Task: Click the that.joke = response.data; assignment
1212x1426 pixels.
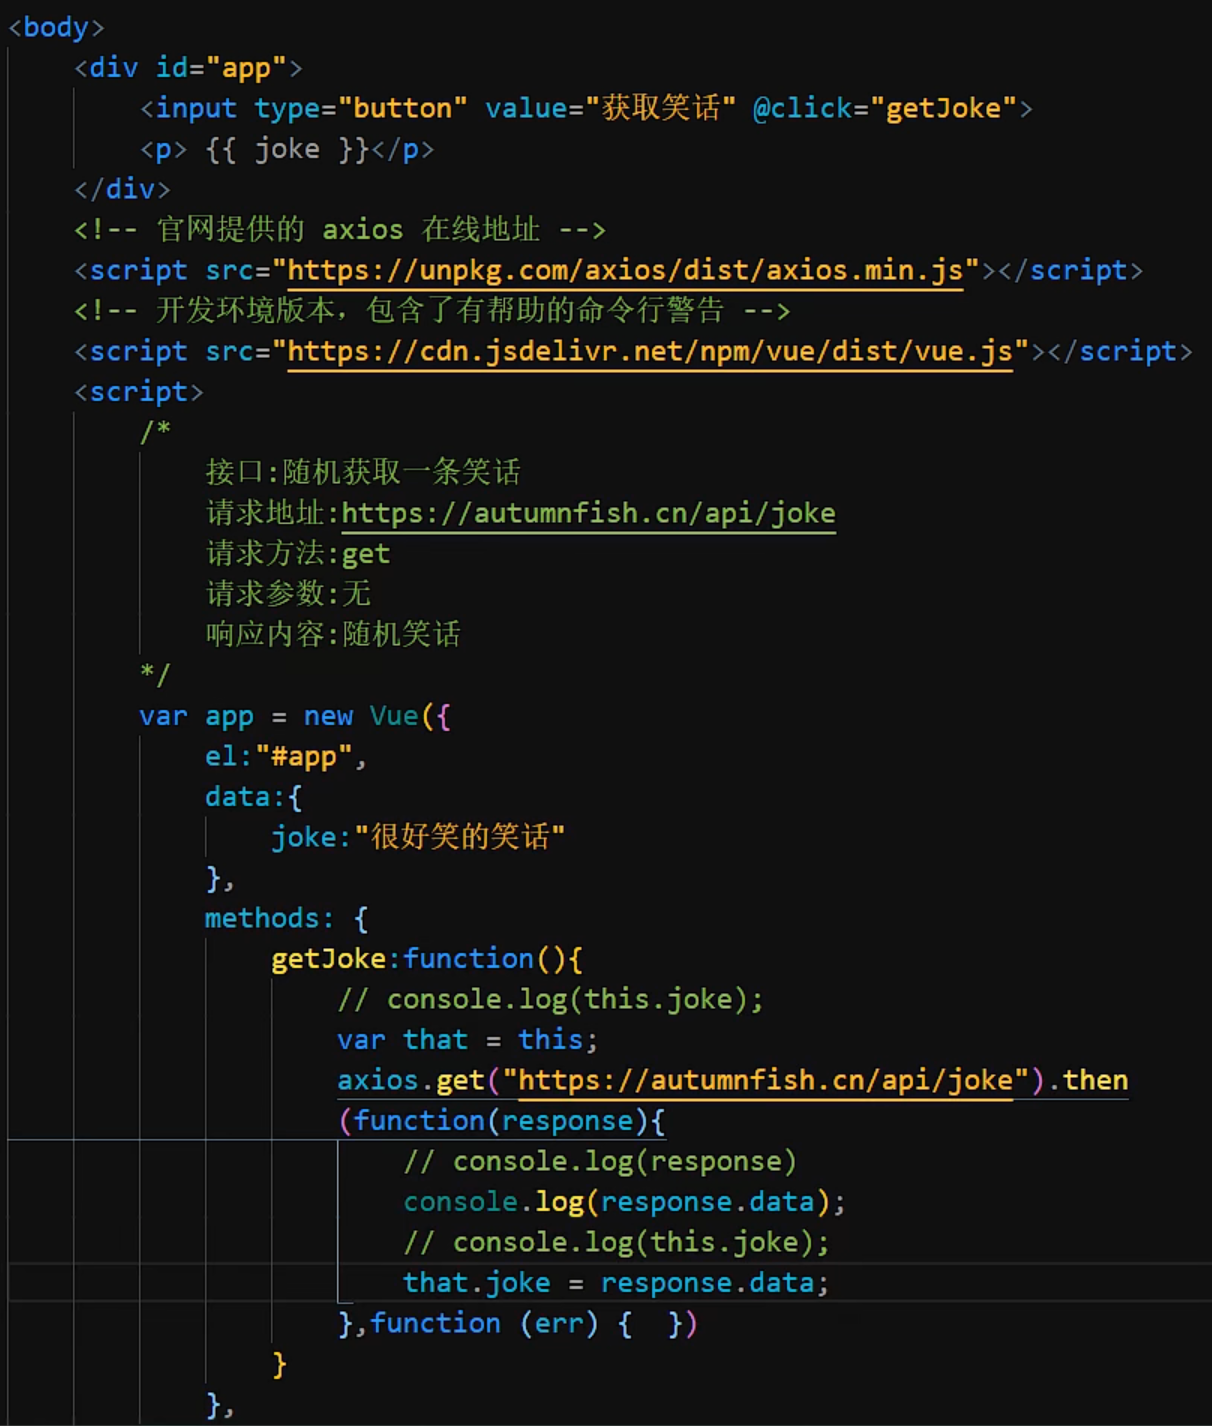Action: click(616, 1283)
